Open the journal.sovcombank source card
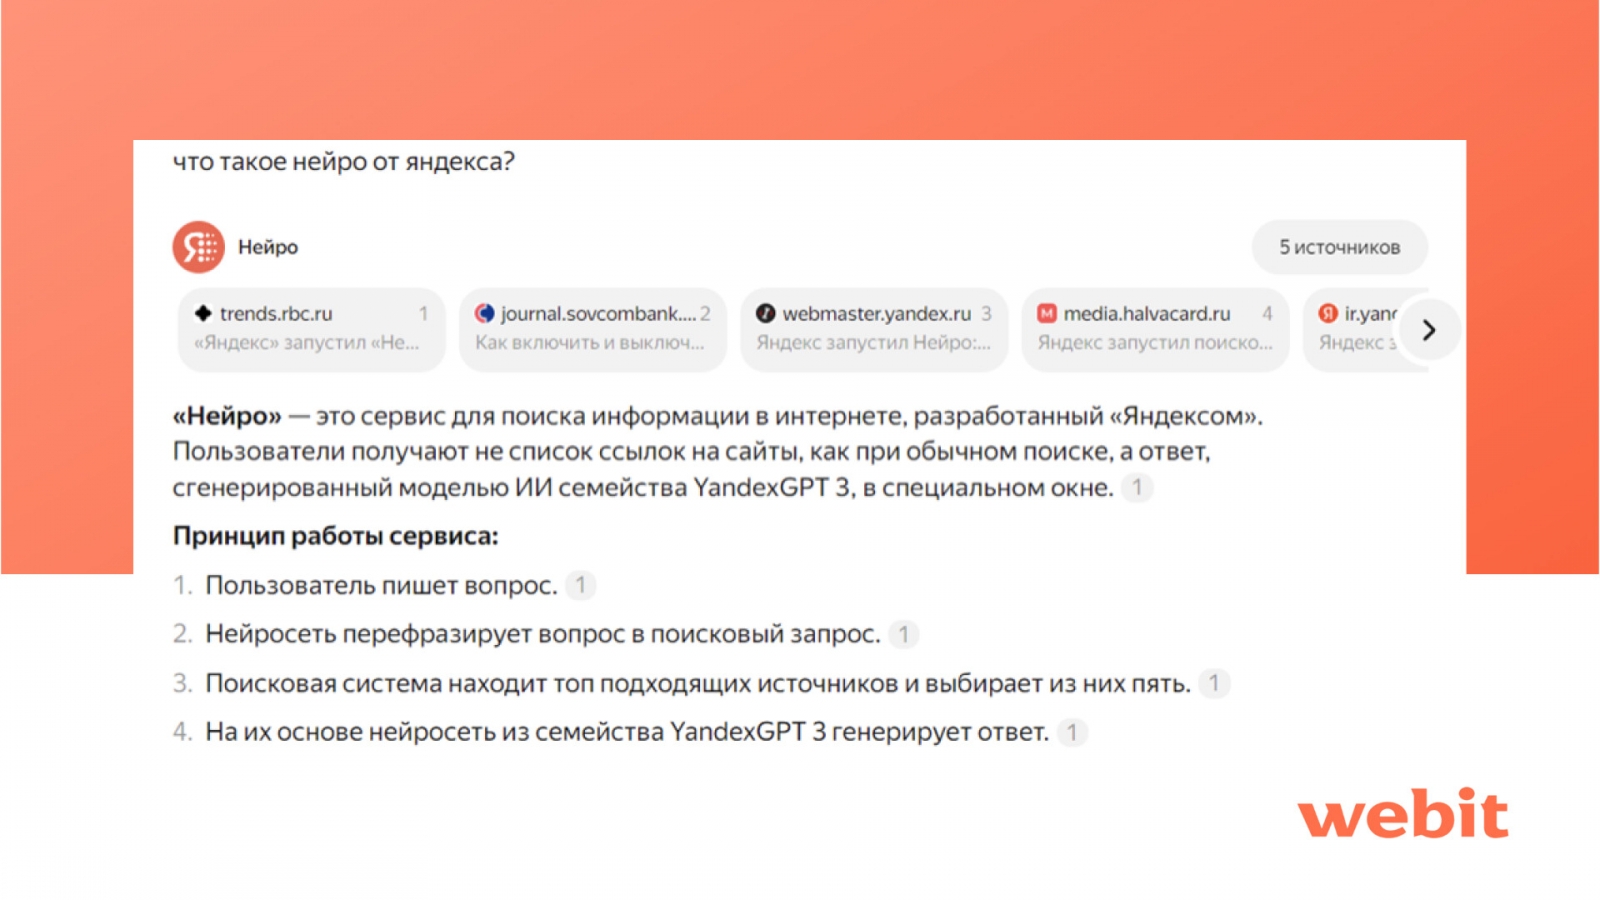Viewport: 1600px width, 900px height. tap(593, 329)
